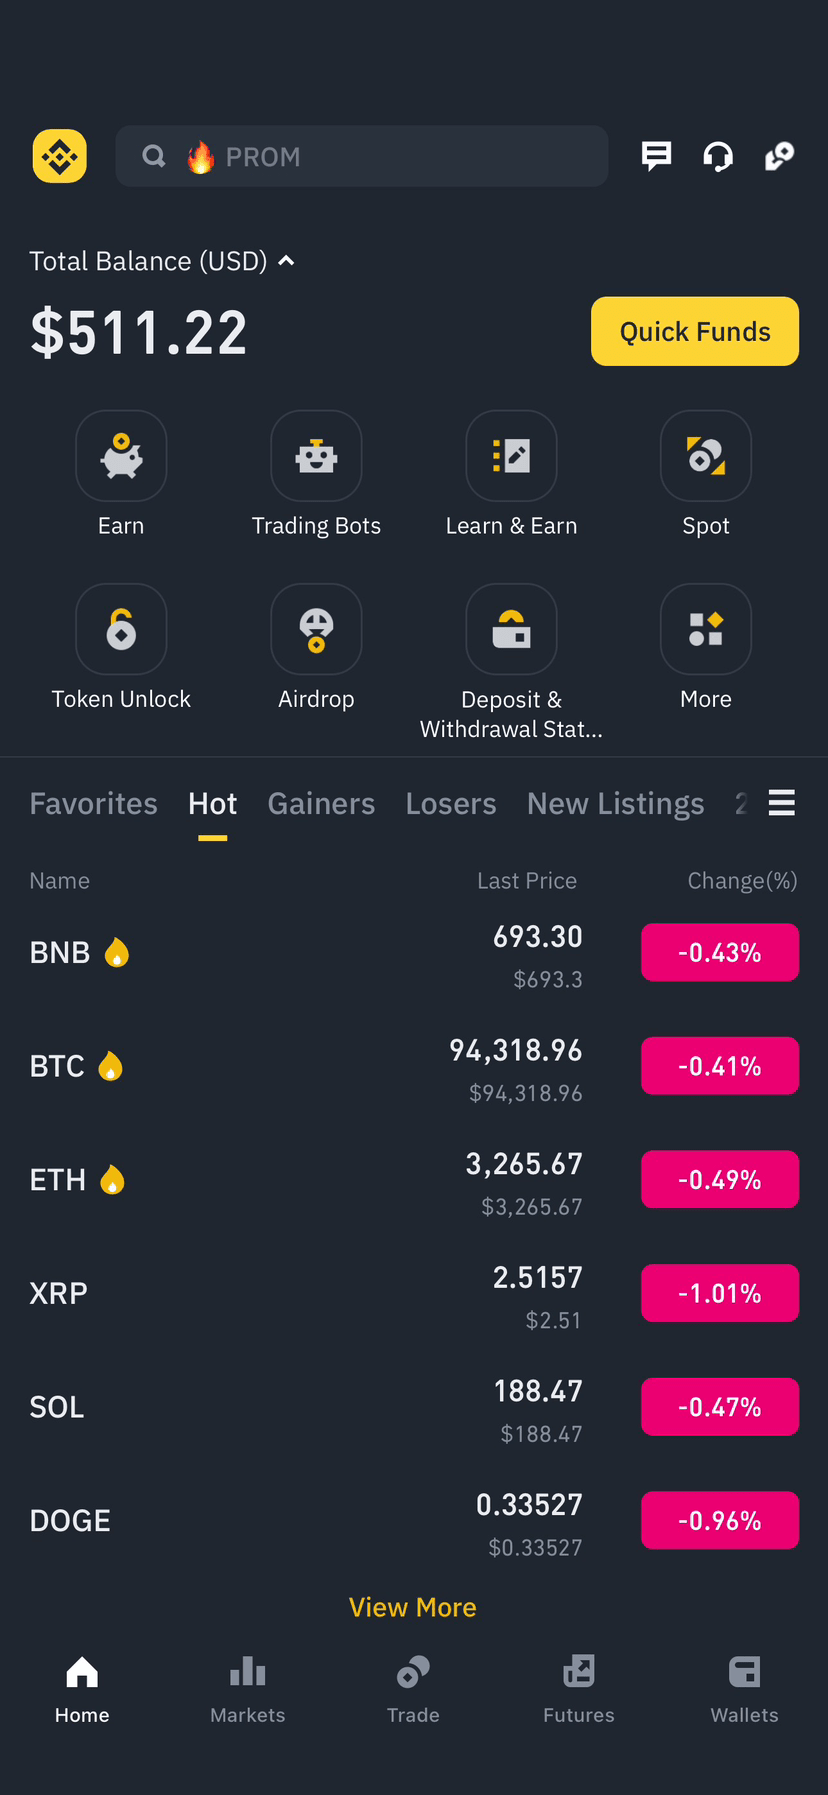
Task: Click the PROM search field
Action: 362,156
